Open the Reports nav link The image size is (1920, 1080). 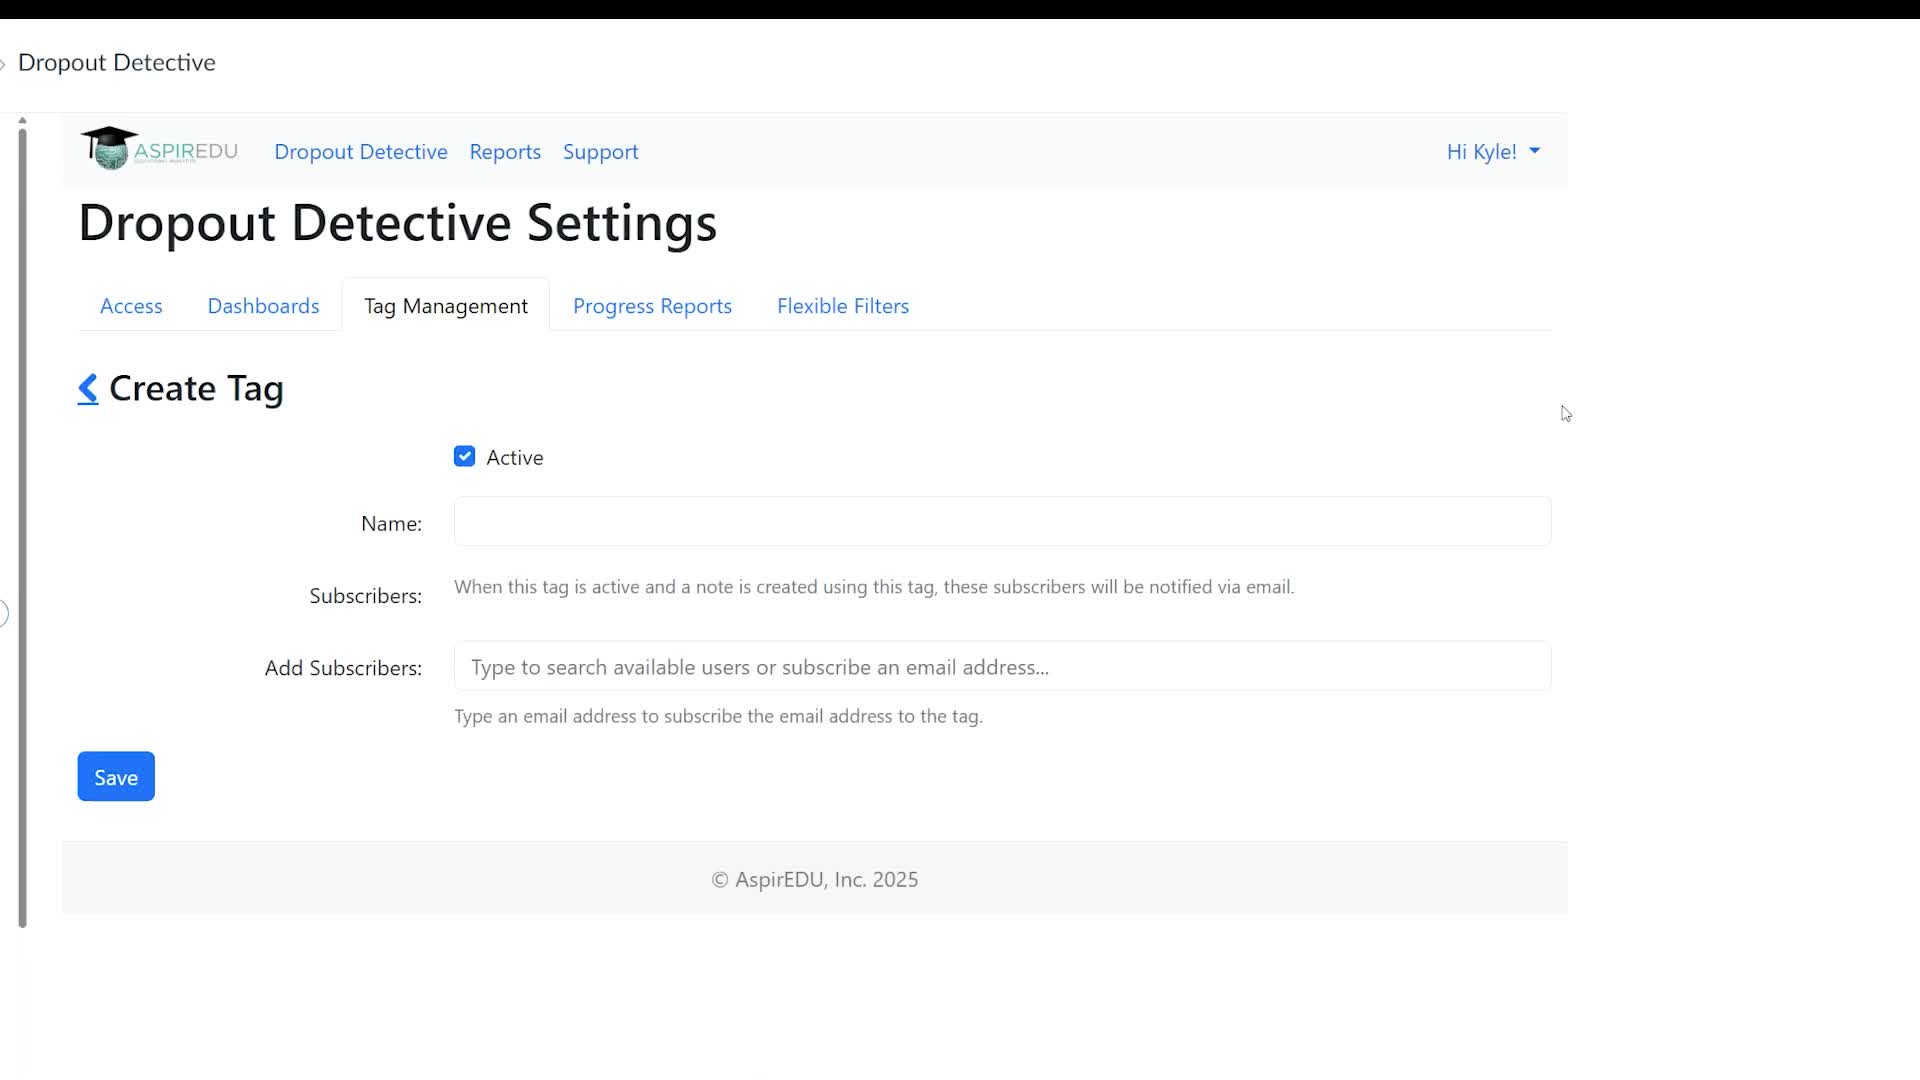(505, 152)
